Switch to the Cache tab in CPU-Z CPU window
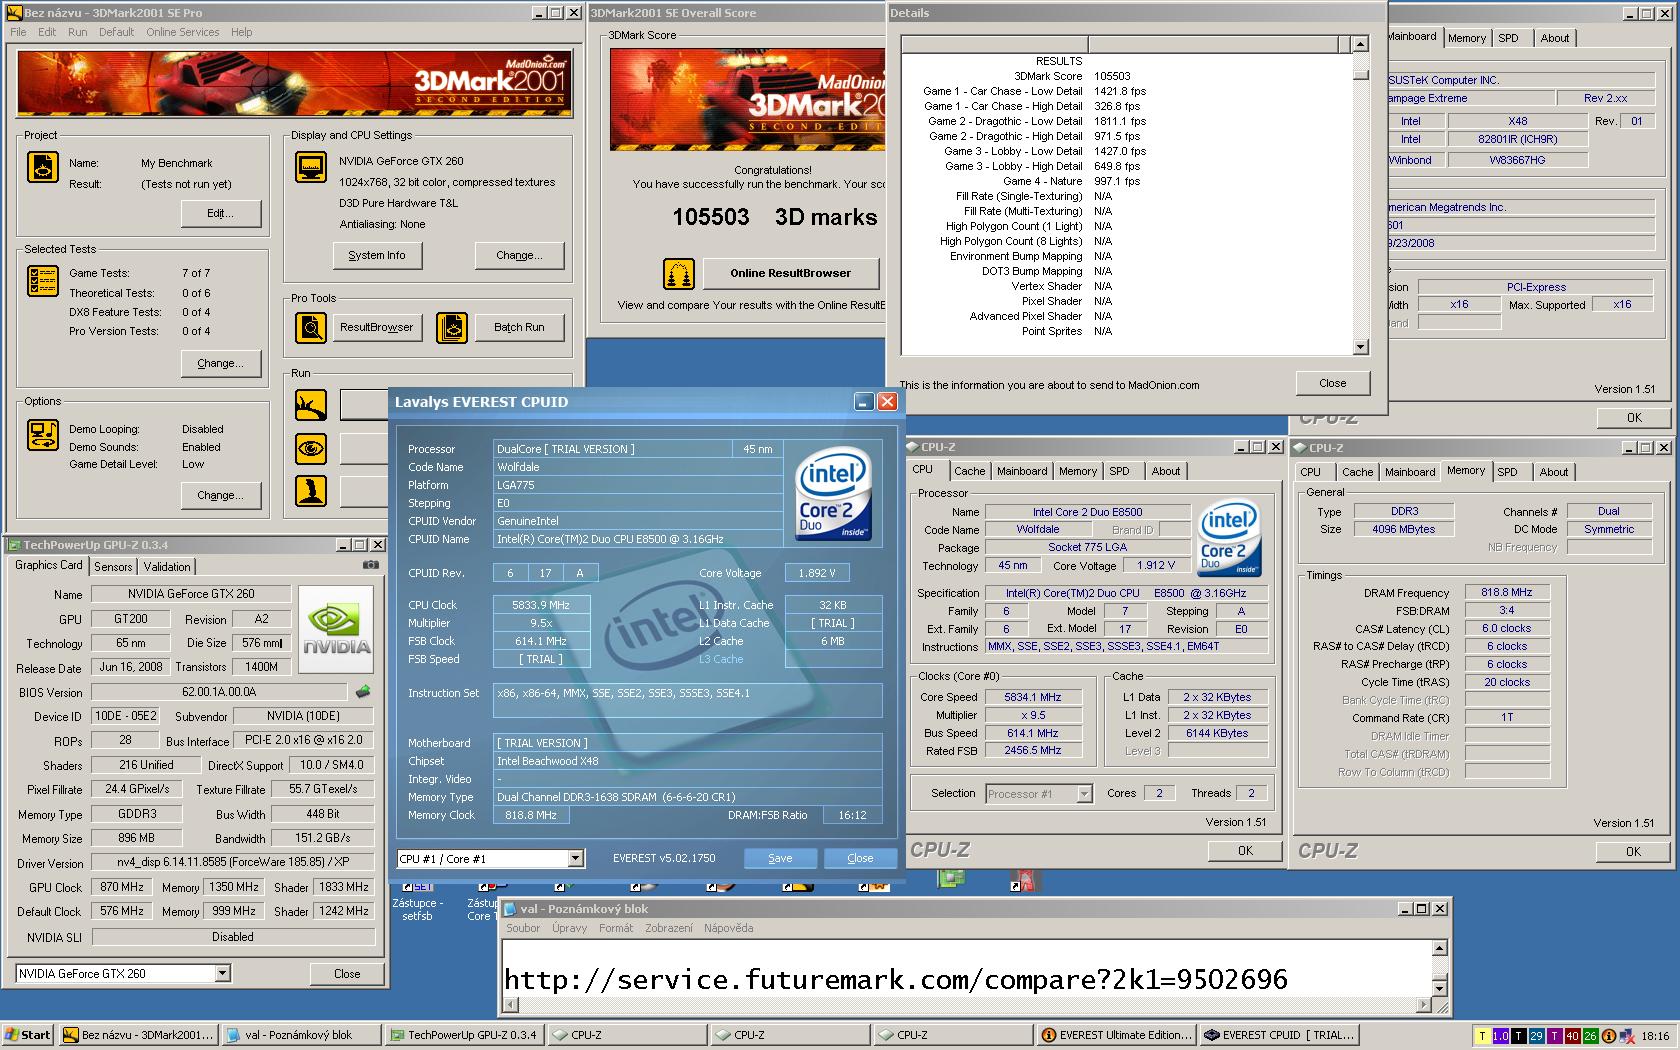The image size is (1680, 1050). pos(969,471)
